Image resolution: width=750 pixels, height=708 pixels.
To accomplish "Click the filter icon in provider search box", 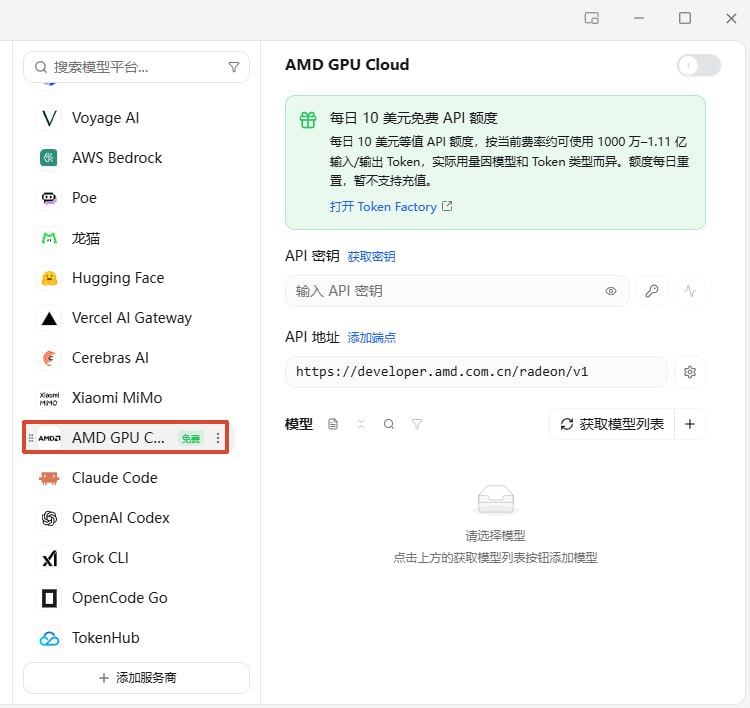I will (234, 67).
